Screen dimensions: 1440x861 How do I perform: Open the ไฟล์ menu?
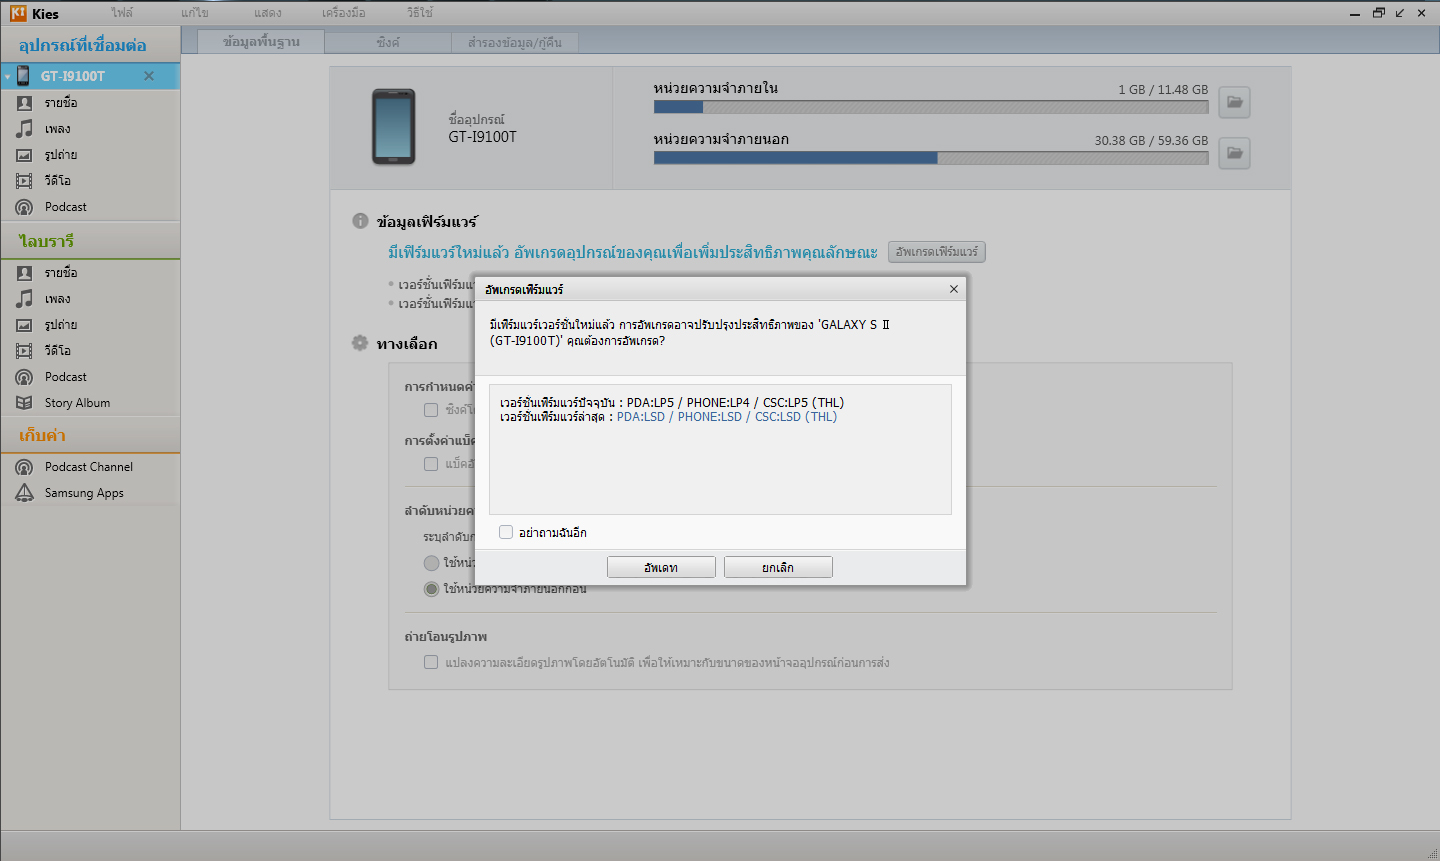122,13
